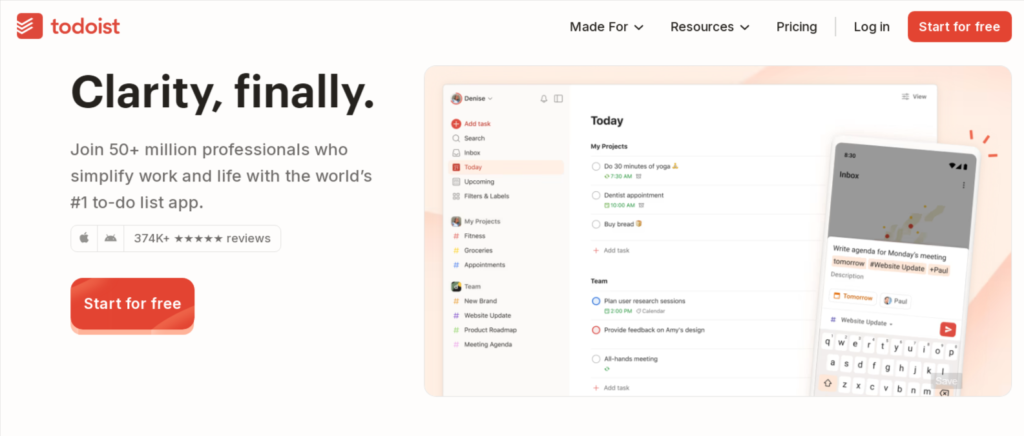The height and width of the screenshot is (436, 1024).
Task: Click Add task under Team section
Action: [611, 388]
